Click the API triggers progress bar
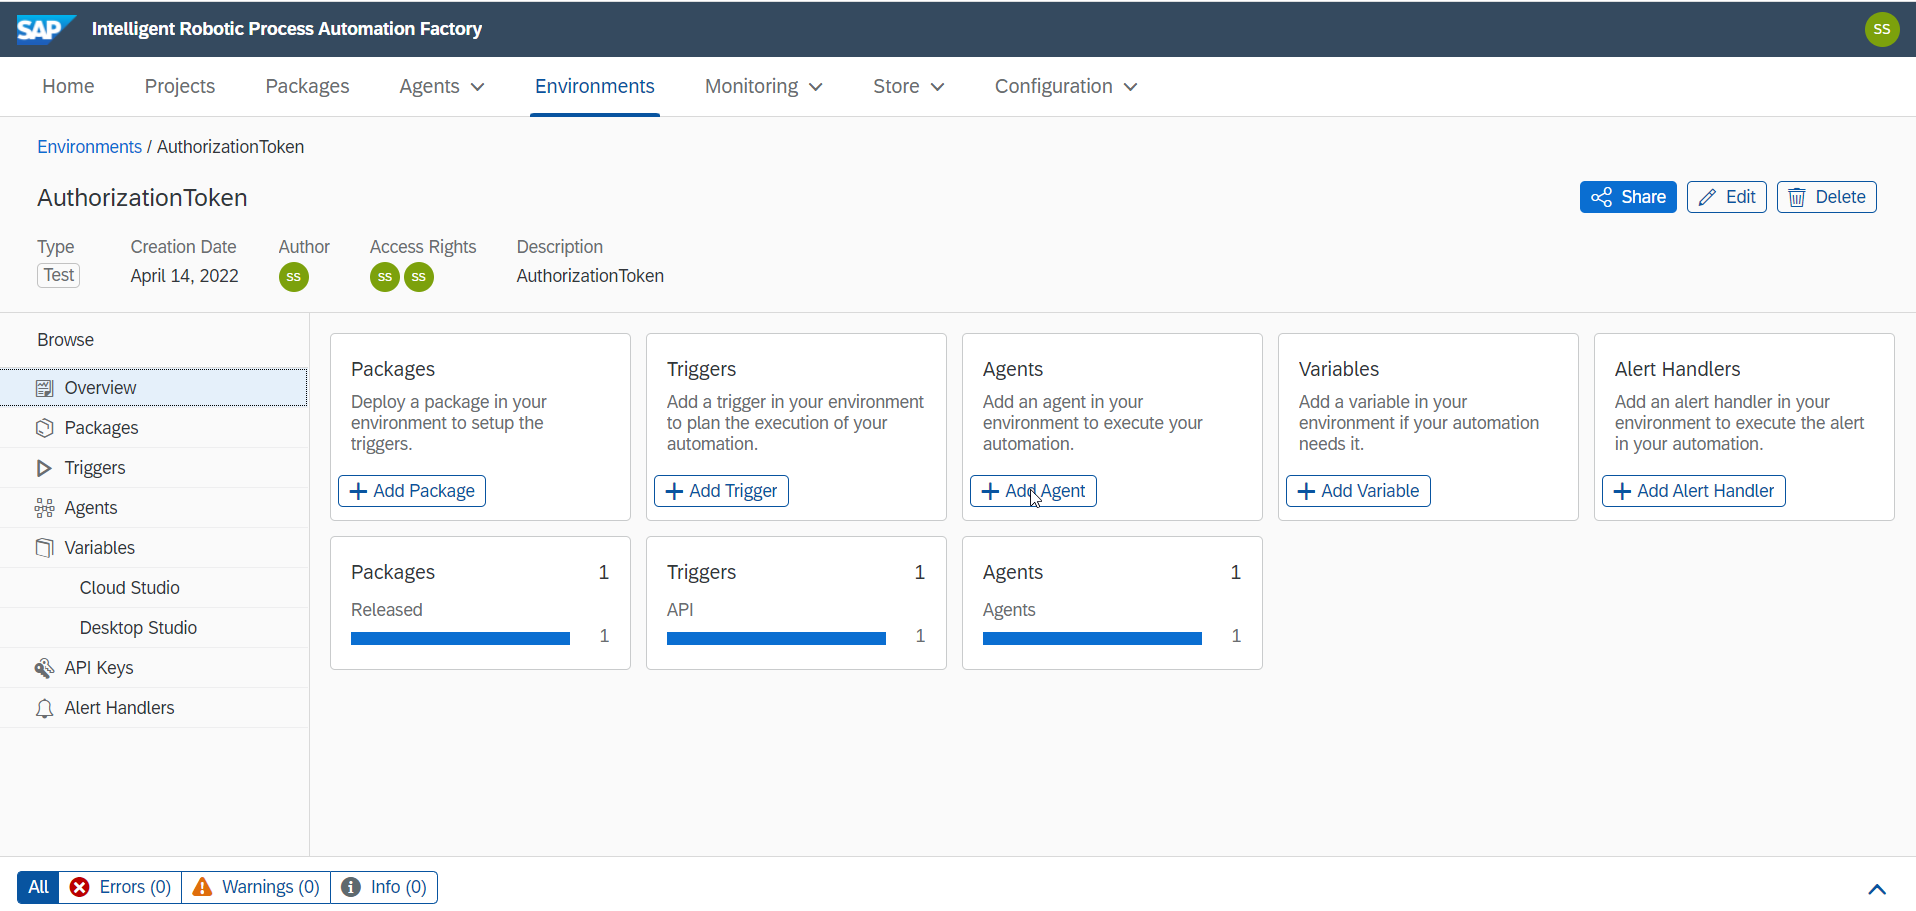 coord(776,638)
